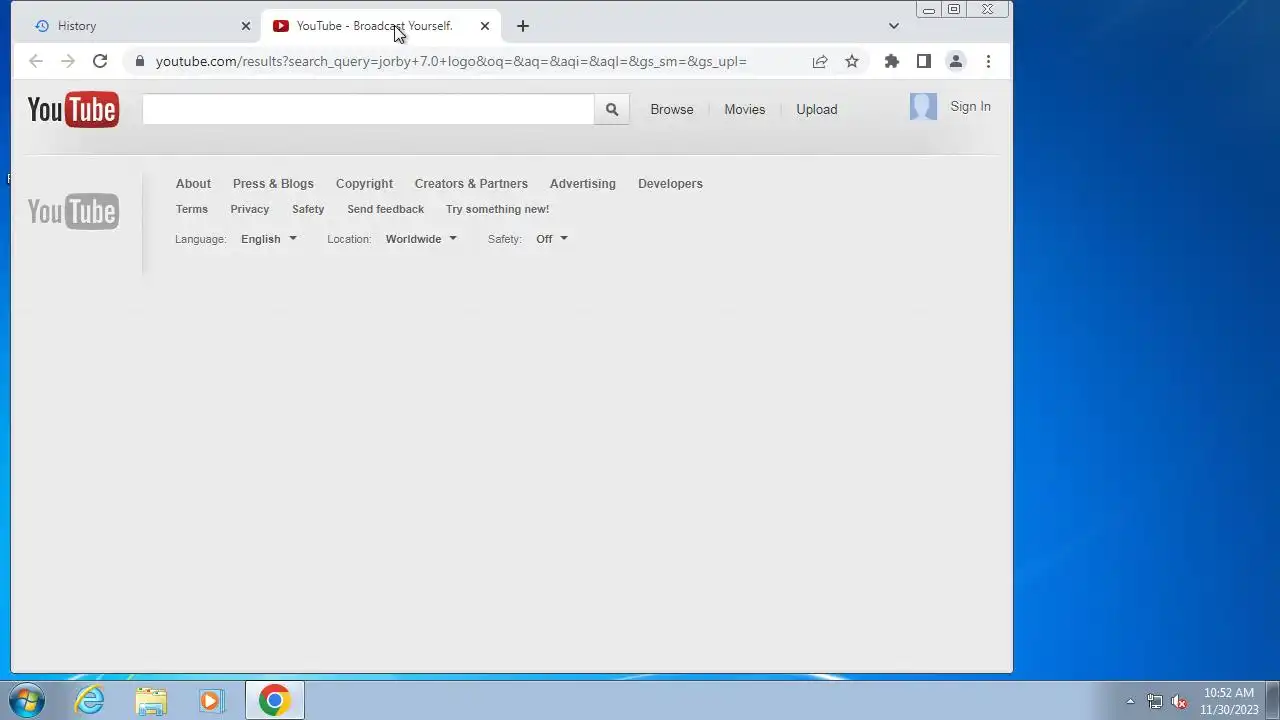Screen dimensions: 1280x720
Task: Click the YouTube logo in the header
Action: 73,109
